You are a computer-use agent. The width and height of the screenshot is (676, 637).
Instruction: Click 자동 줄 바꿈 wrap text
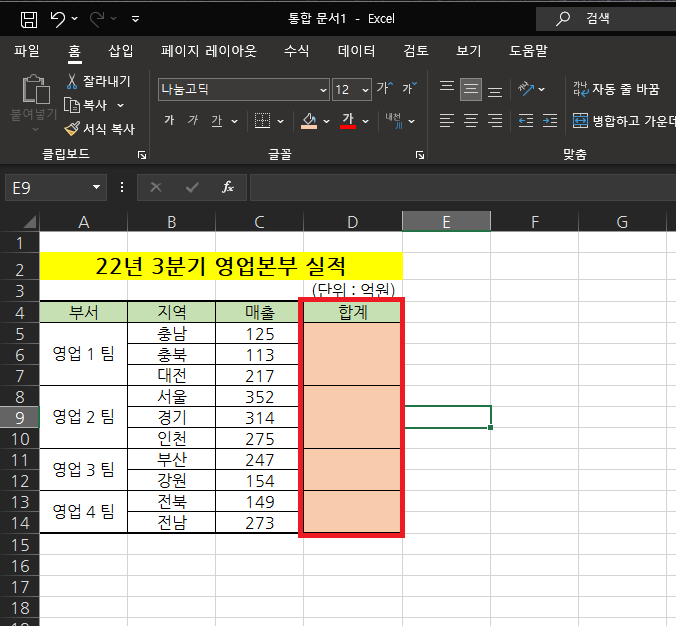tap(617, 89)
